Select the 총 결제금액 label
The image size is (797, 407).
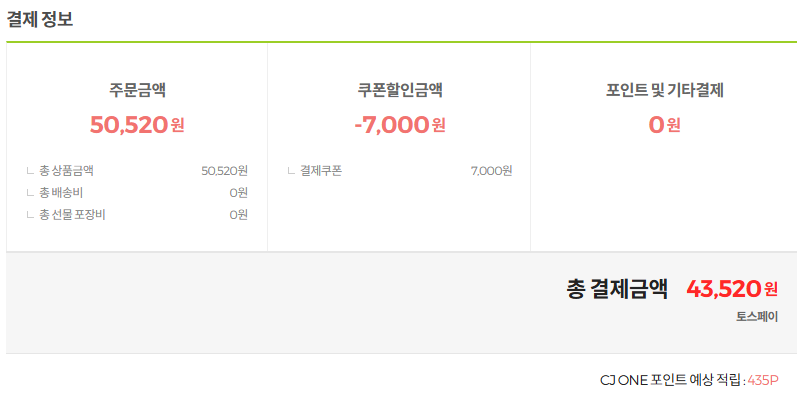pos(617,289)
